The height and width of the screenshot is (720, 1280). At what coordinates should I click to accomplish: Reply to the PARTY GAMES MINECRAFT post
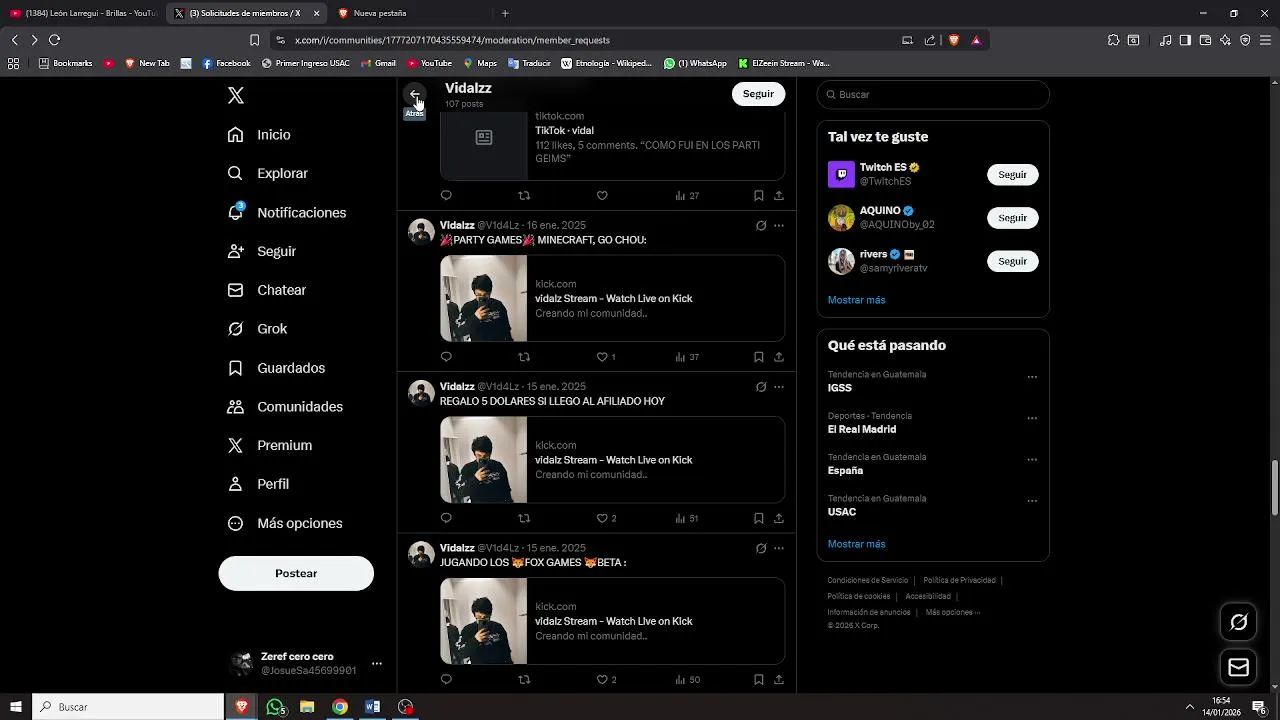coord(446,357)
